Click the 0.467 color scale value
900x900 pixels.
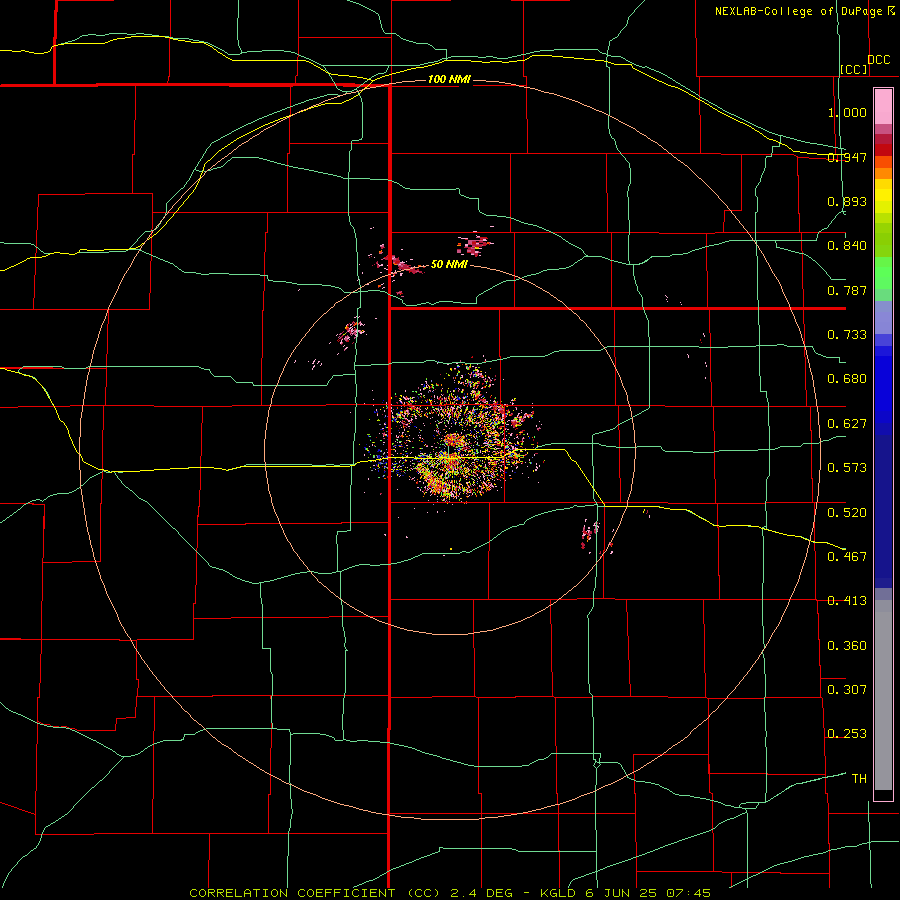(x=847, y=557)
